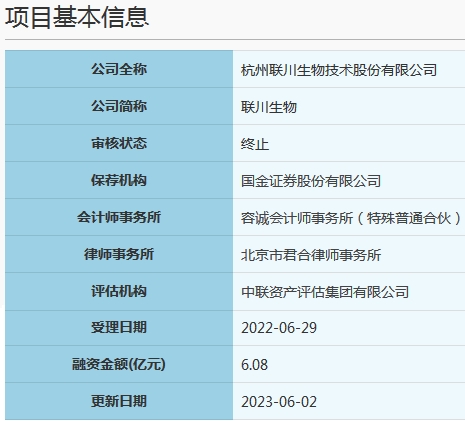The width and height of the screenshot is (465, 421).
Task: Select the 受理日期 label cell
Action: coord(119,328)
